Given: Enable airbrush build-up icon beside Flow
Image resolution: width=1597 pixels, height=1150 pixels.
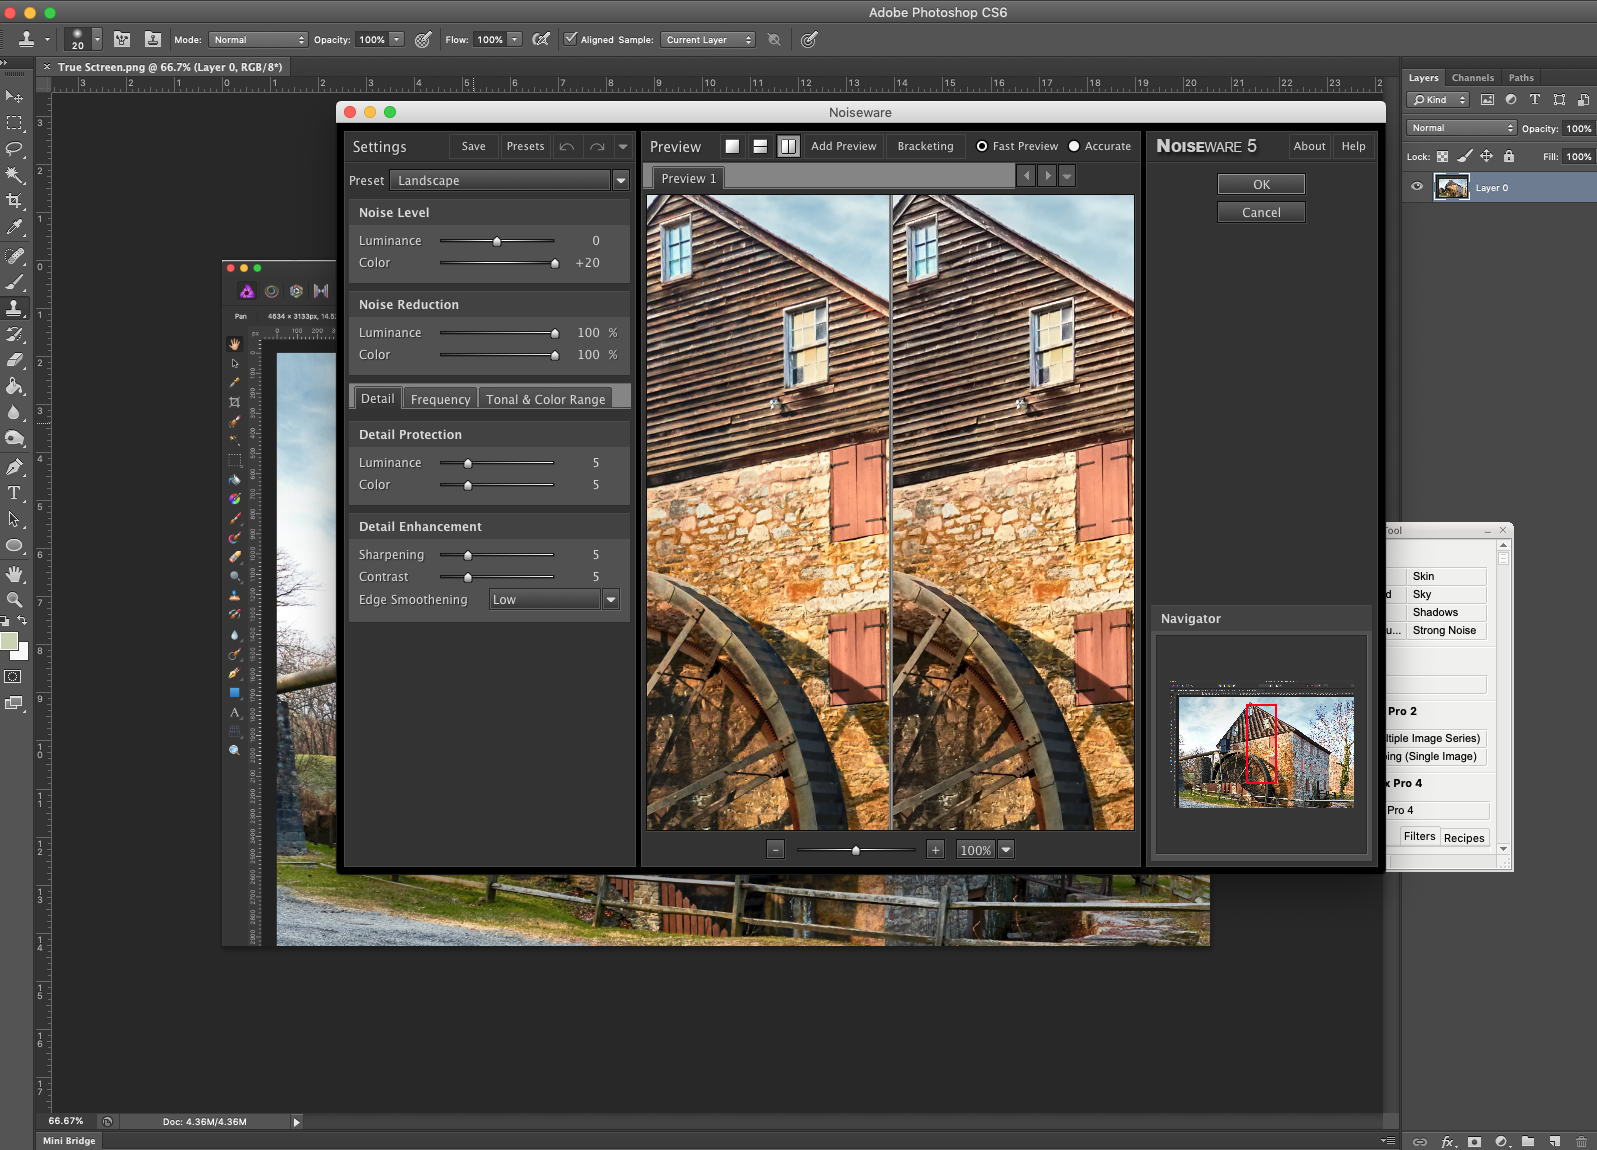Looking at the screenshot, I should (541, 40).
